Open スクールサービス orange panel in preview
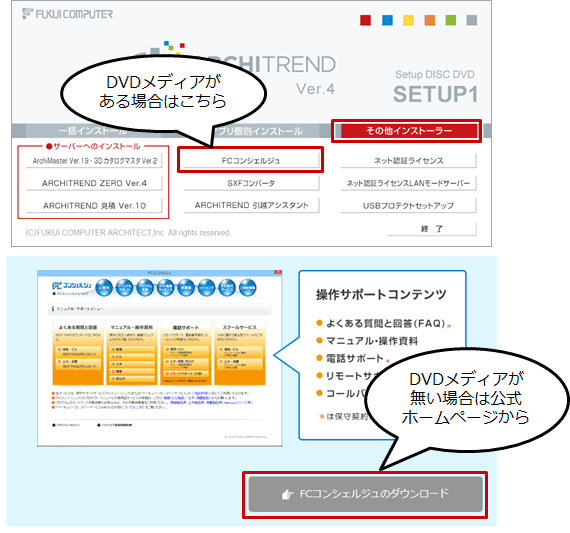This screenshot has width=570, height=533. [x=240, y=353]
